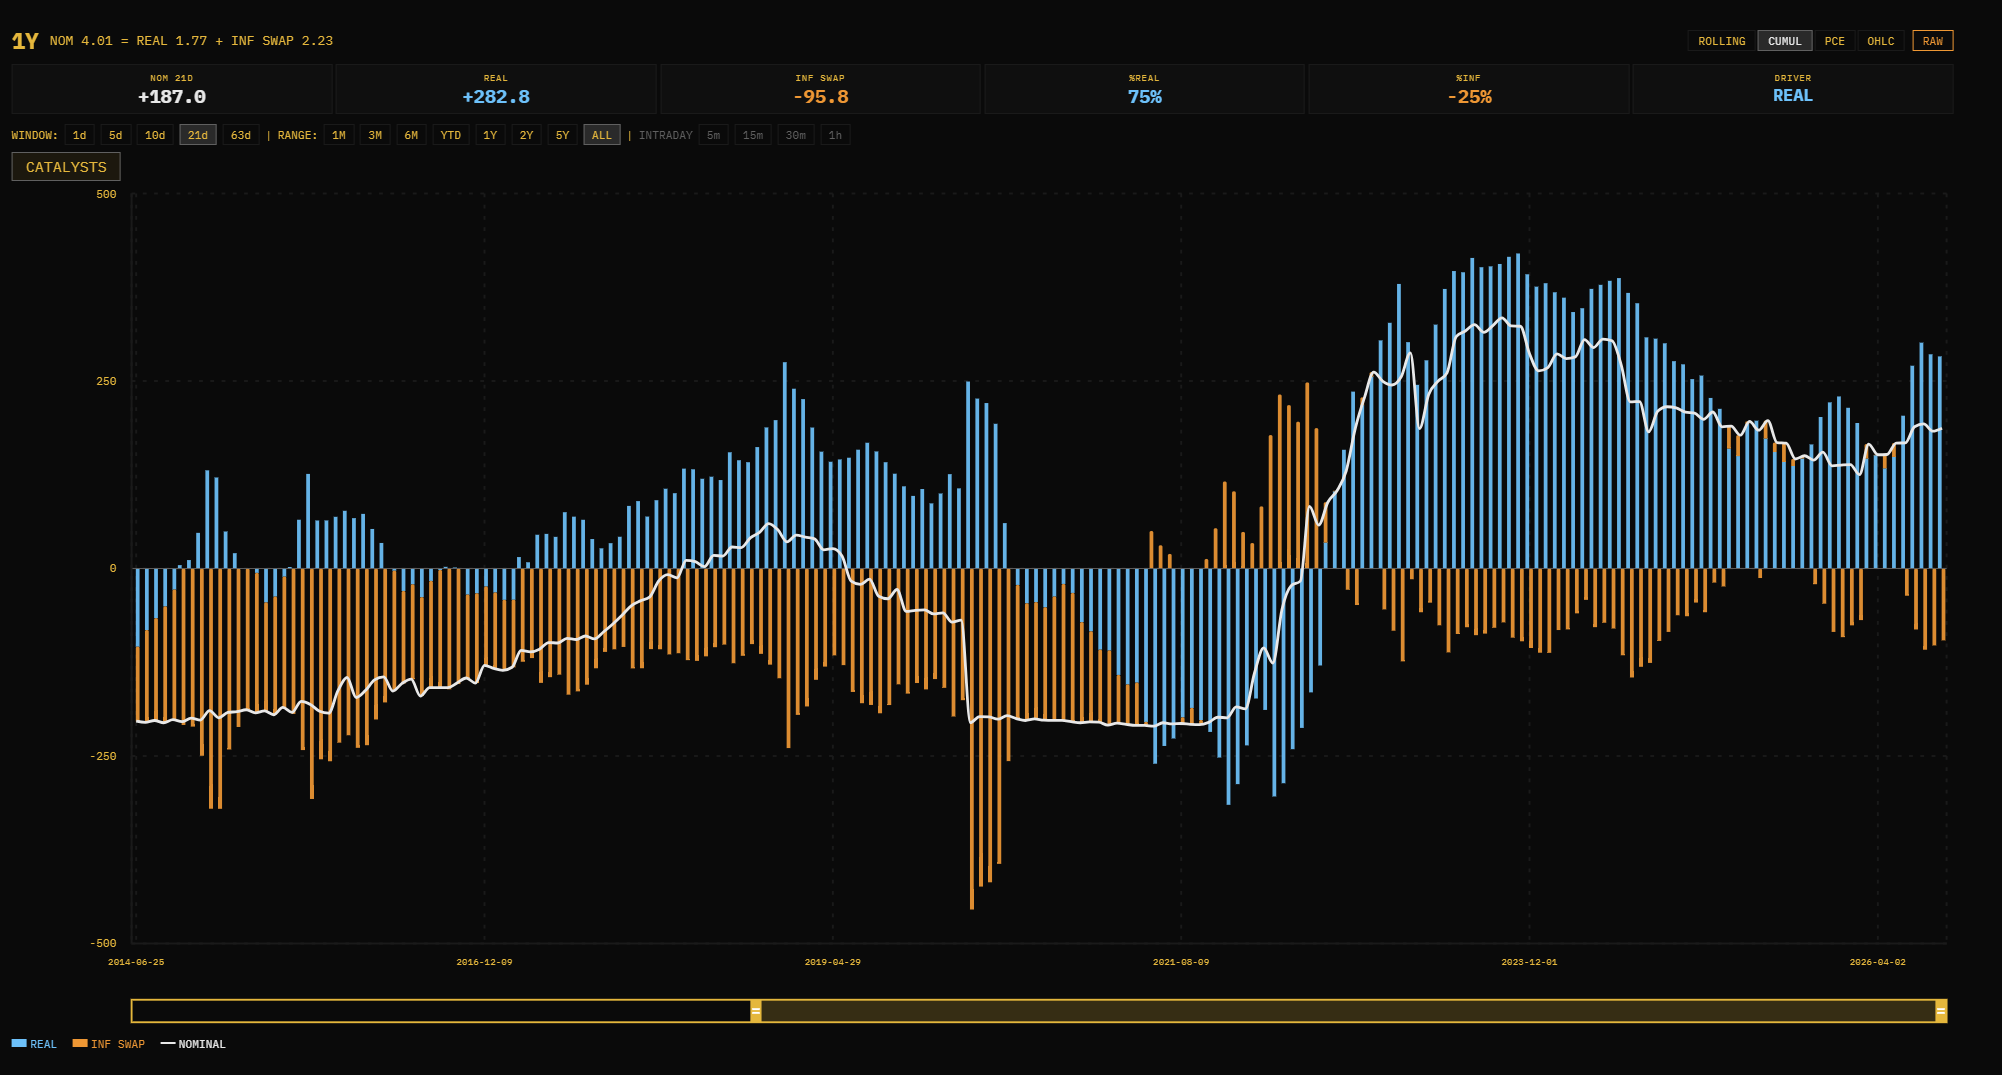Click the 2016-12-09 date axis label
This screenshot has height=1075, width=2002.
click(x=484, y=962)
